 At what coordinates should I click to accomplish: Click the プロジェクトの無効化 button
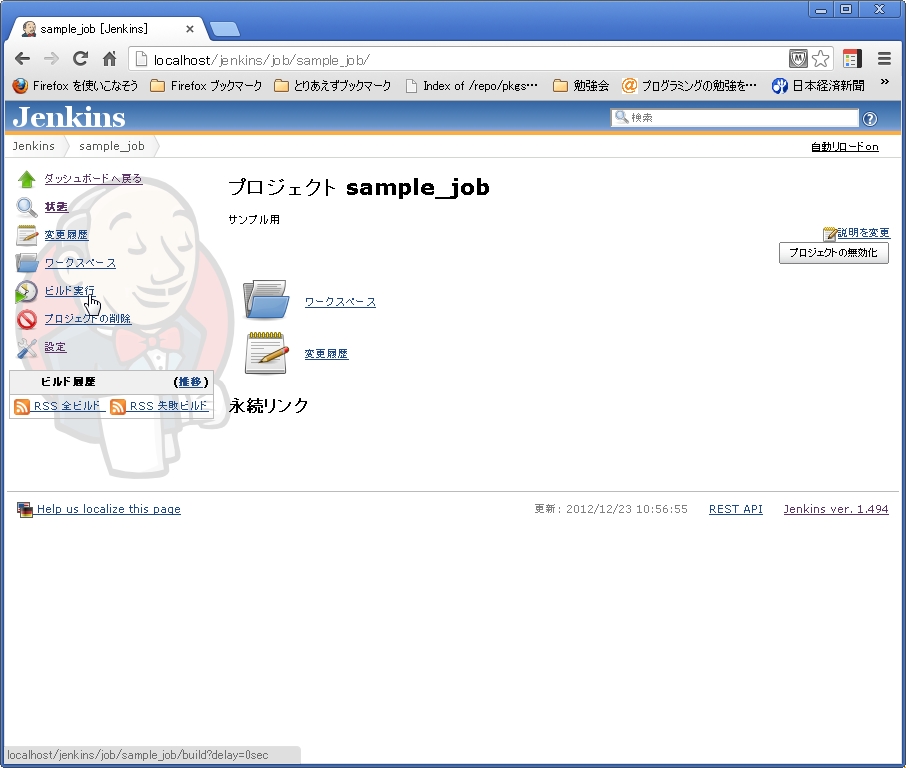[834, 253]
